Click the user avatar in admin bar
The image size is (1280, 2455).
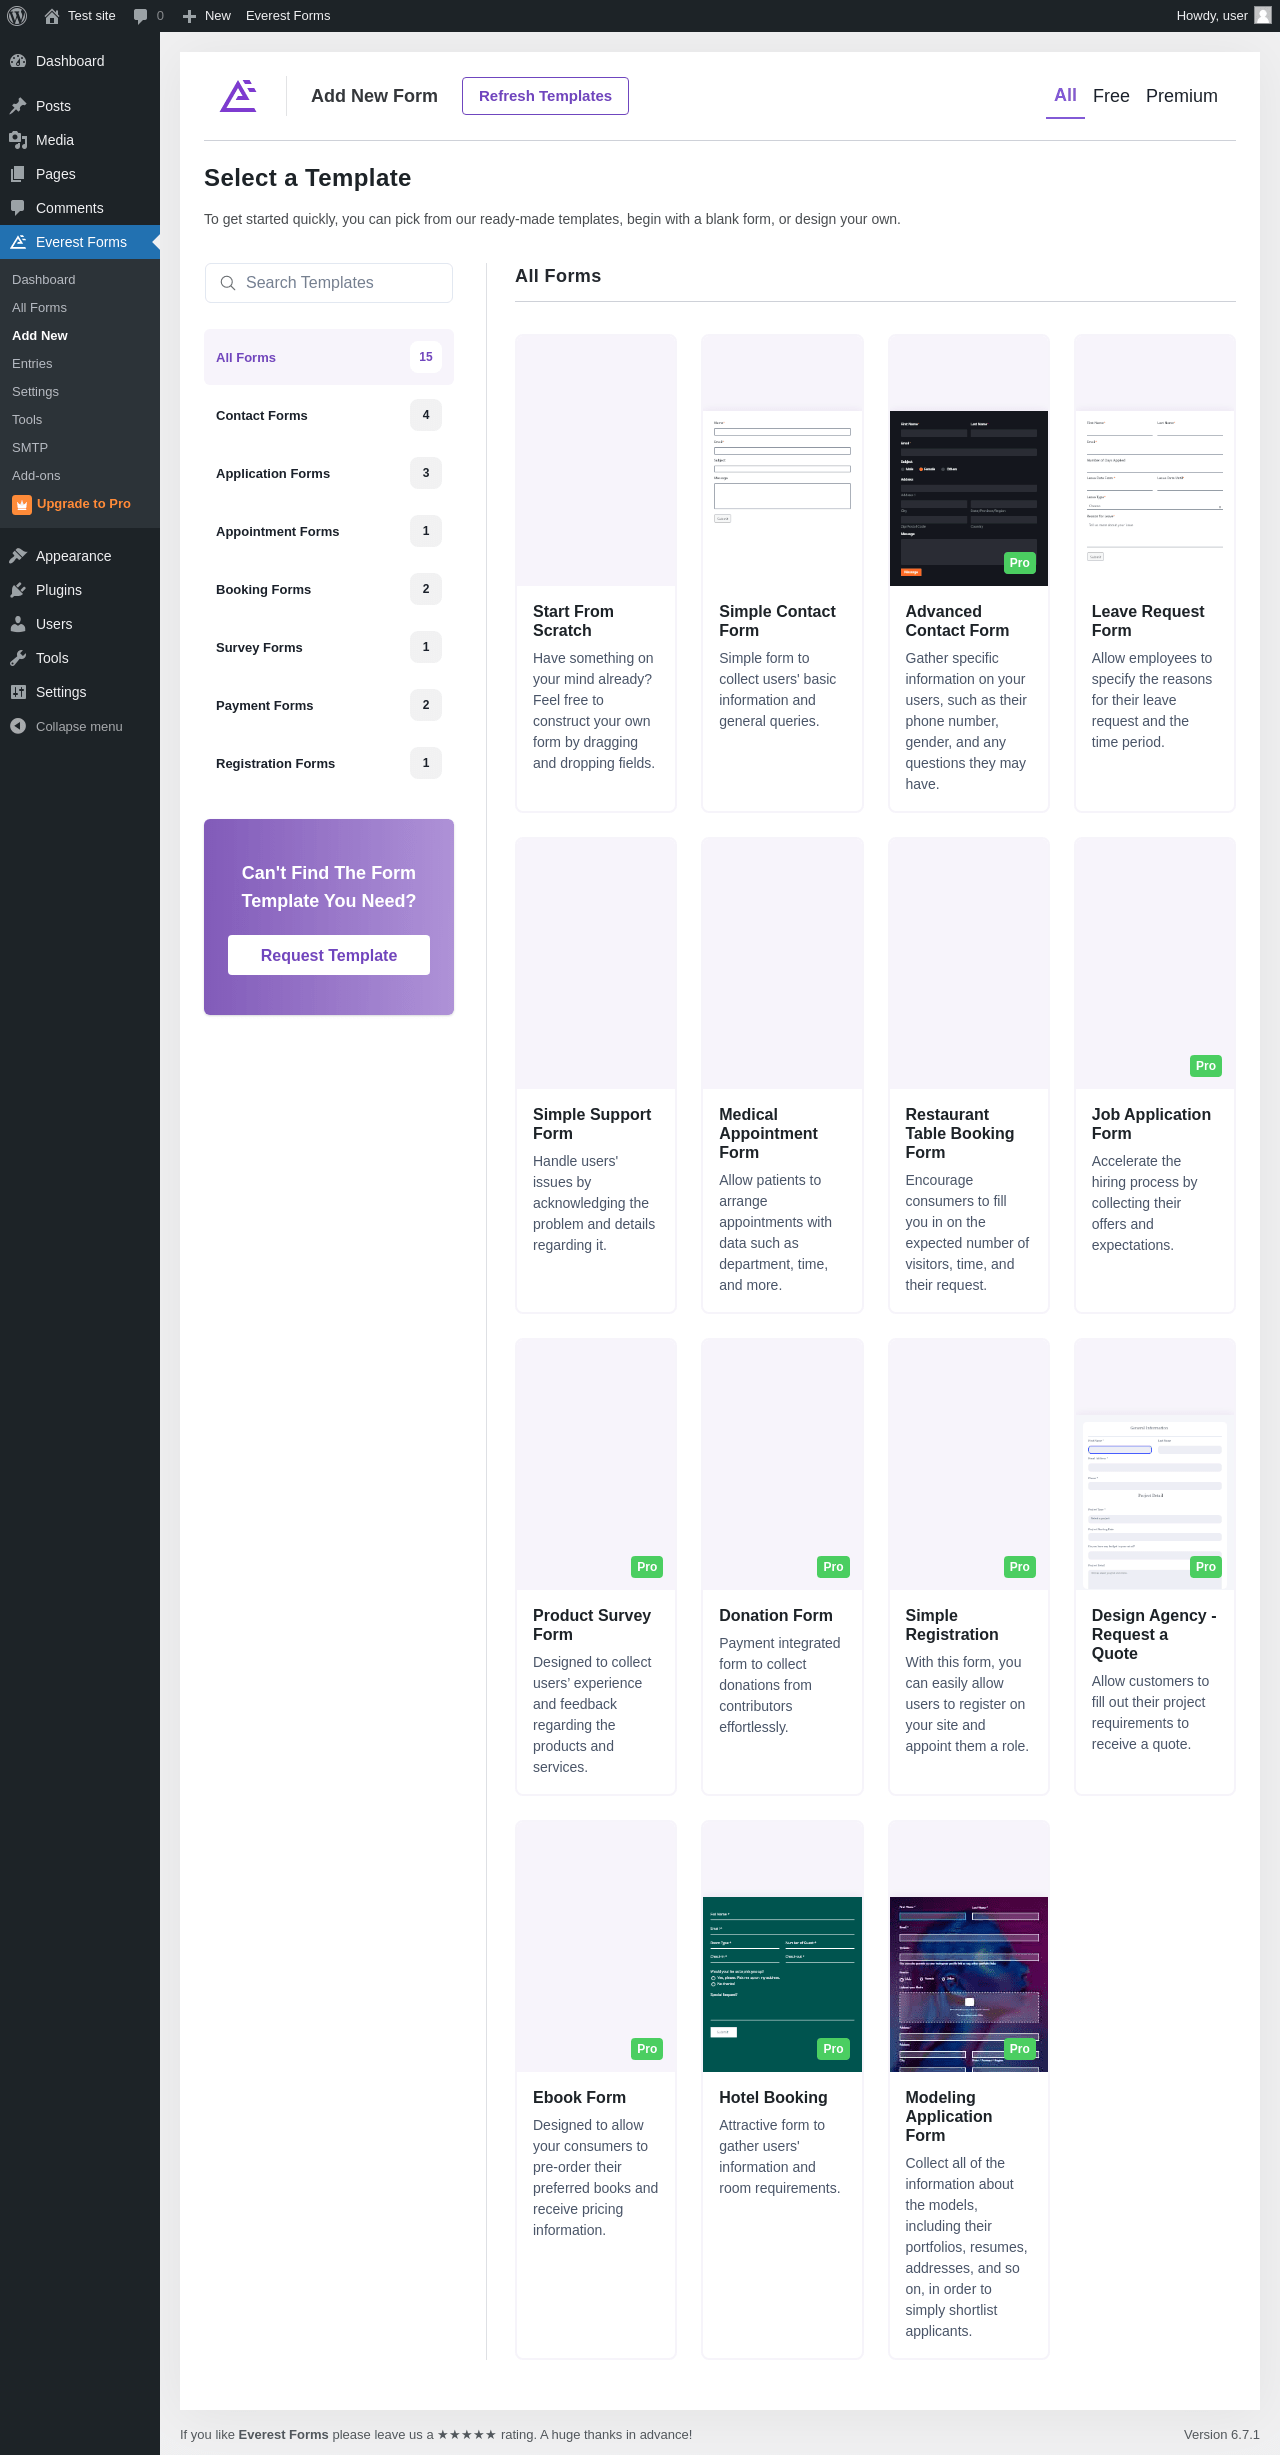pos(1263,16)
